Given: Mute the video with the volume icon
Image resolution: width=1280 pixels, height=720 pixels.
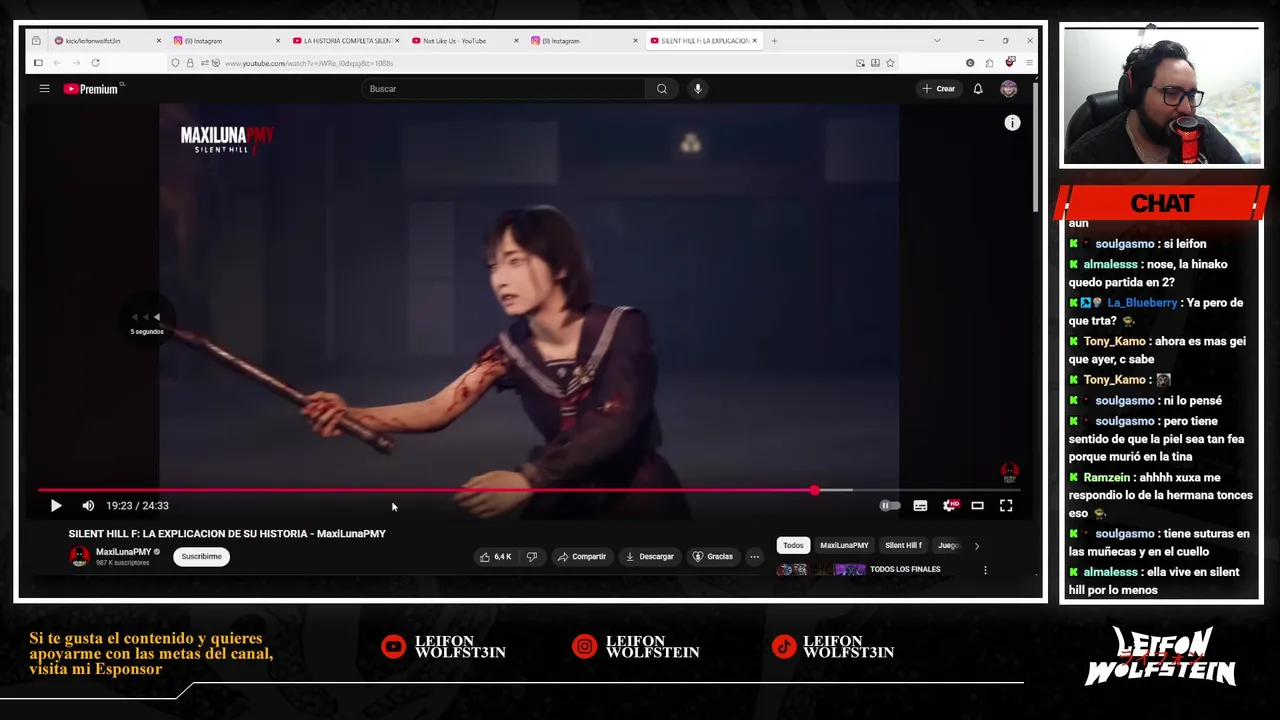Looking at the screenshot, I should pos(88,506).
